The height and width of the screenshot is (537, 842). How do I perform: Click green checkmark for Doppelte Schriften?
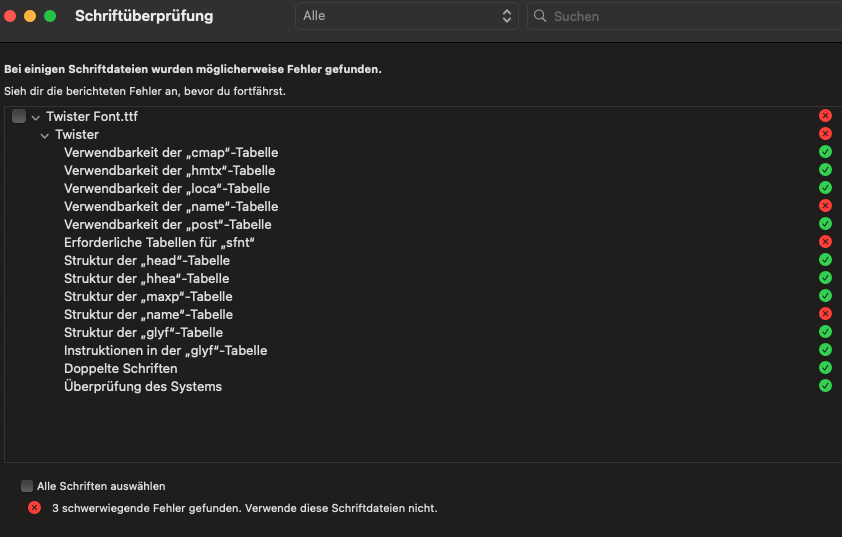coord(825,368)
